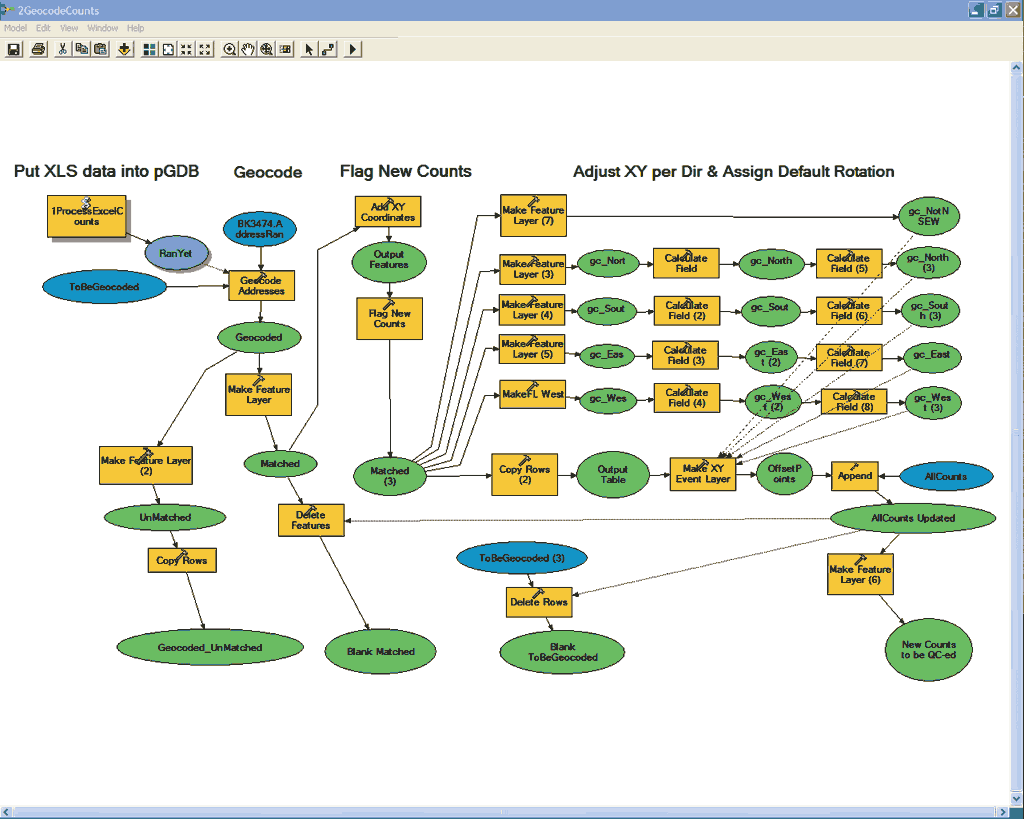1024x819 pixels.
Task: Select the Pan hand tool
Action: (248, 49)
